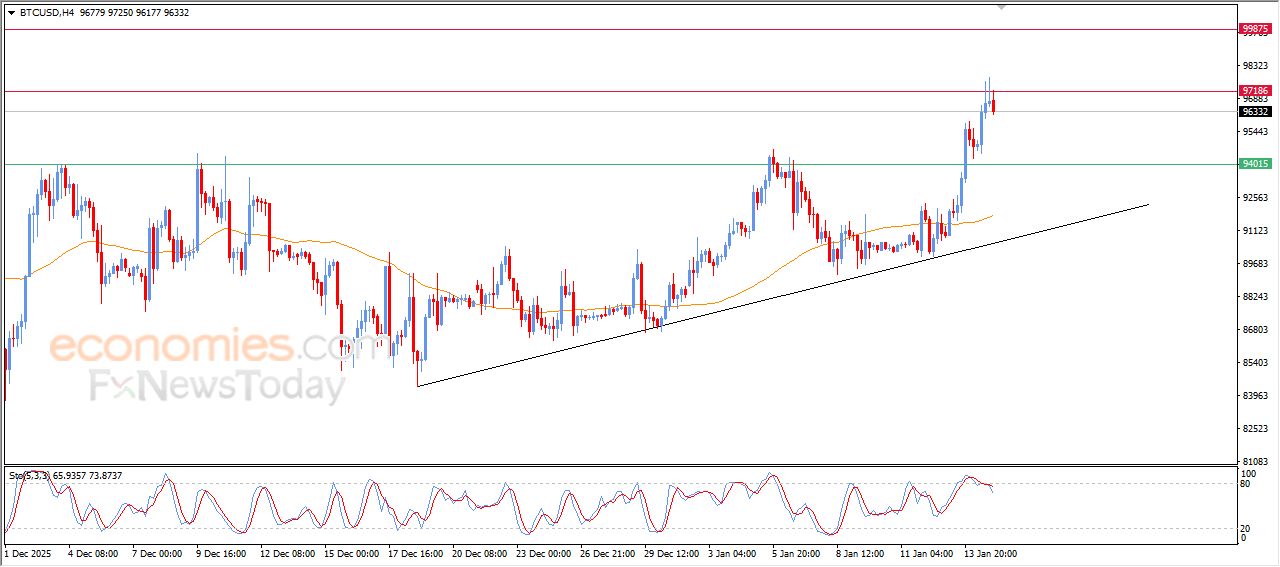Click the stochastic 80 level marker
This screenshot has width=1280, height=567.
[x=1246, y=484]
